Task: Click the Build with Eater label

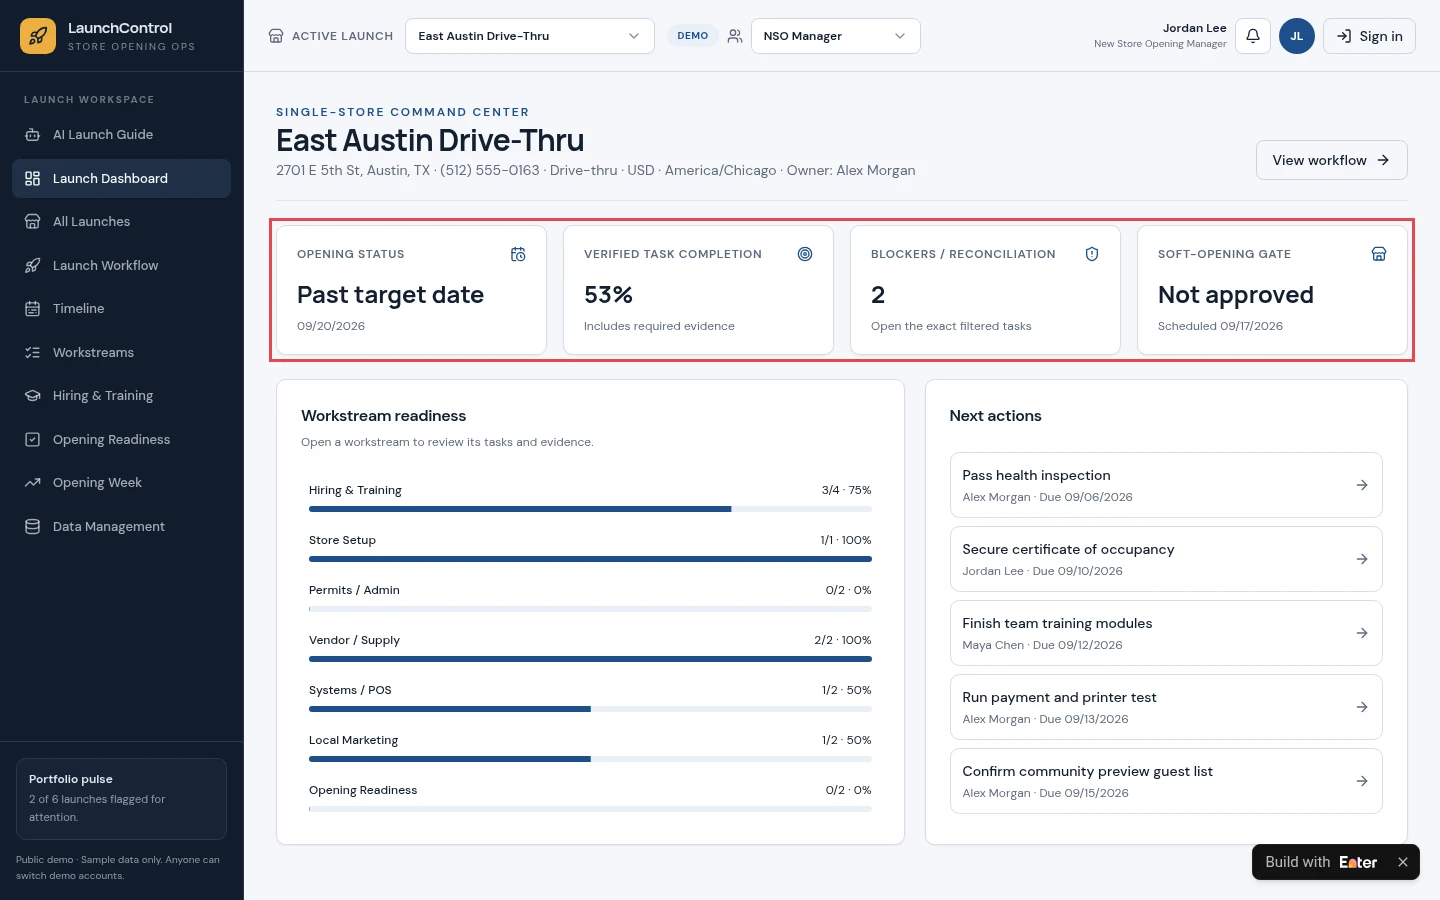Action: click(x=1321, y=862)
